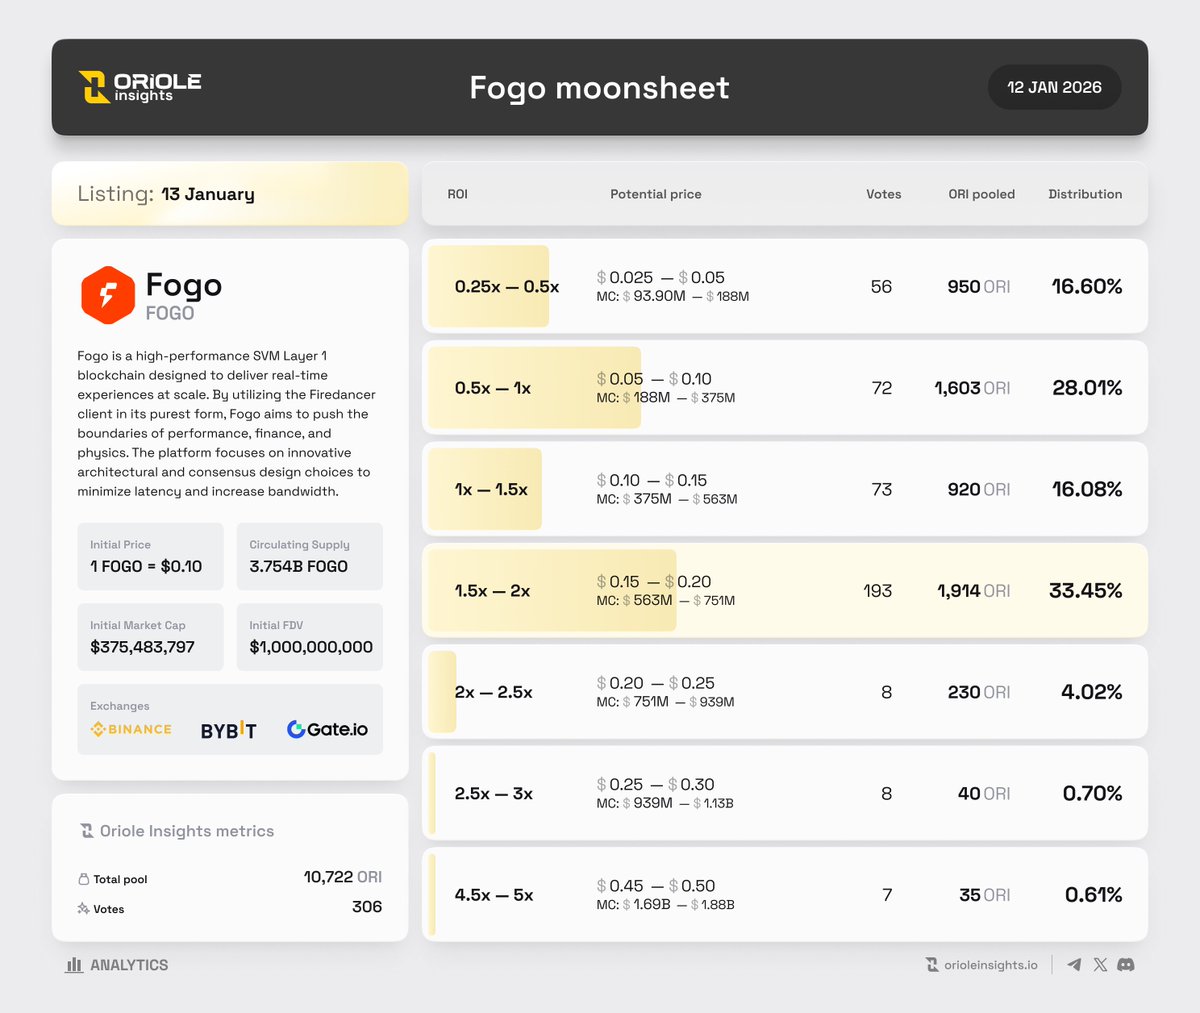Click the 0.5x — 1x distribution bar
Screen dimensions: 1200x1013
coord(534,387)
